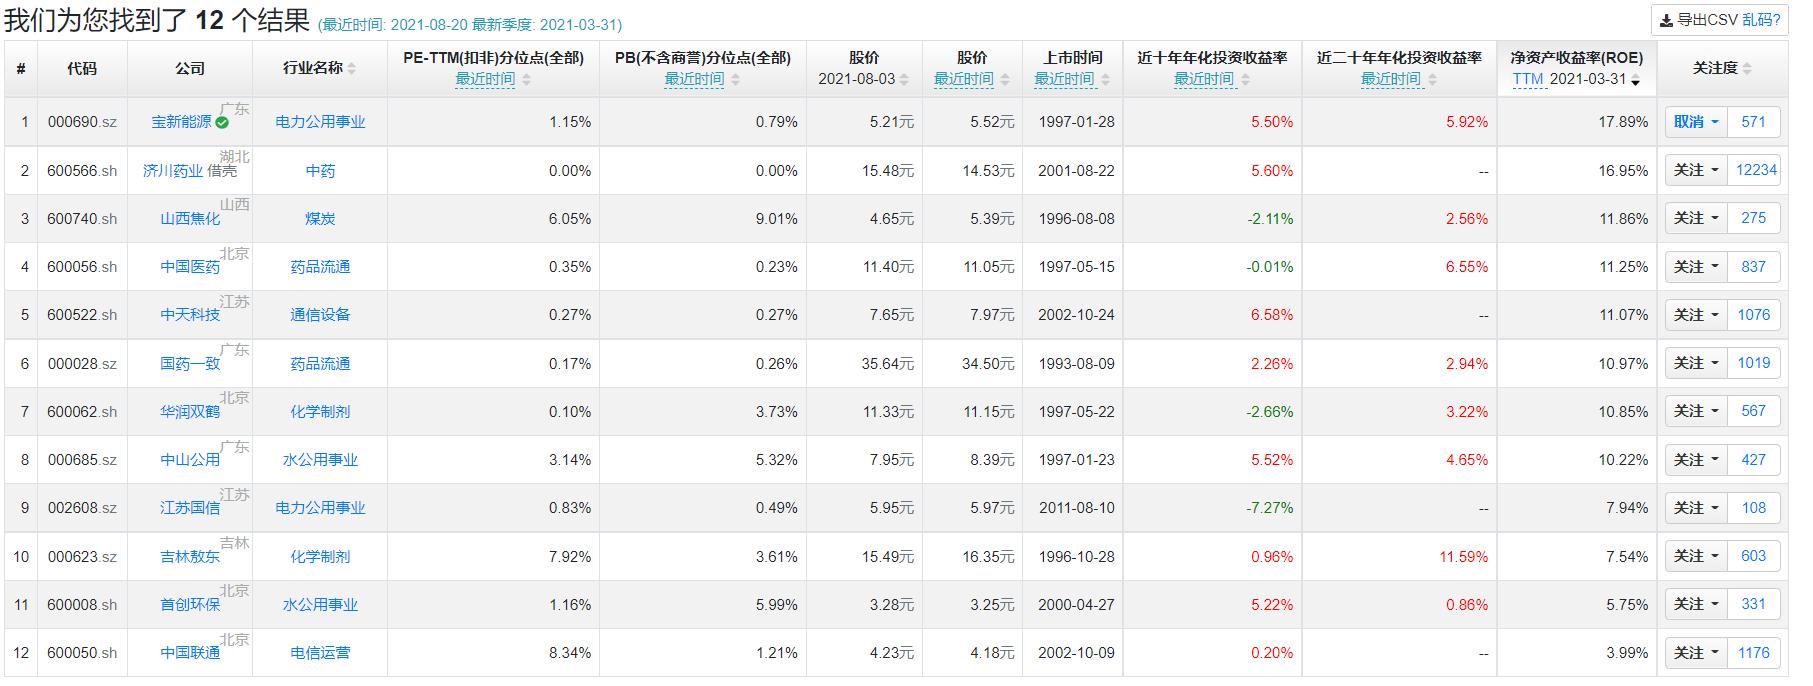Viewport: 1813px width, 686px height.
Task: Click active sort arrow in ROE column
Action: coord(1635,81)
